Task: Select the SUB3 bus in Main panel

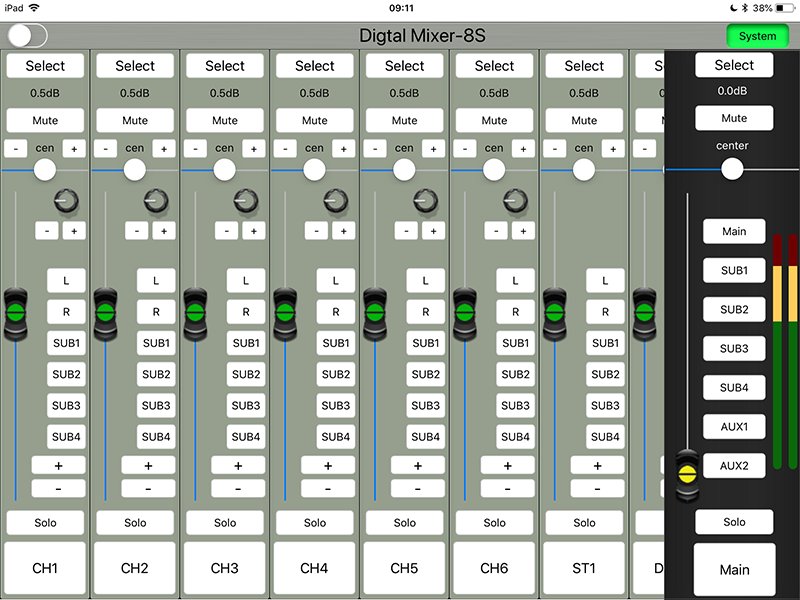Action: click(x=734, y=348)
